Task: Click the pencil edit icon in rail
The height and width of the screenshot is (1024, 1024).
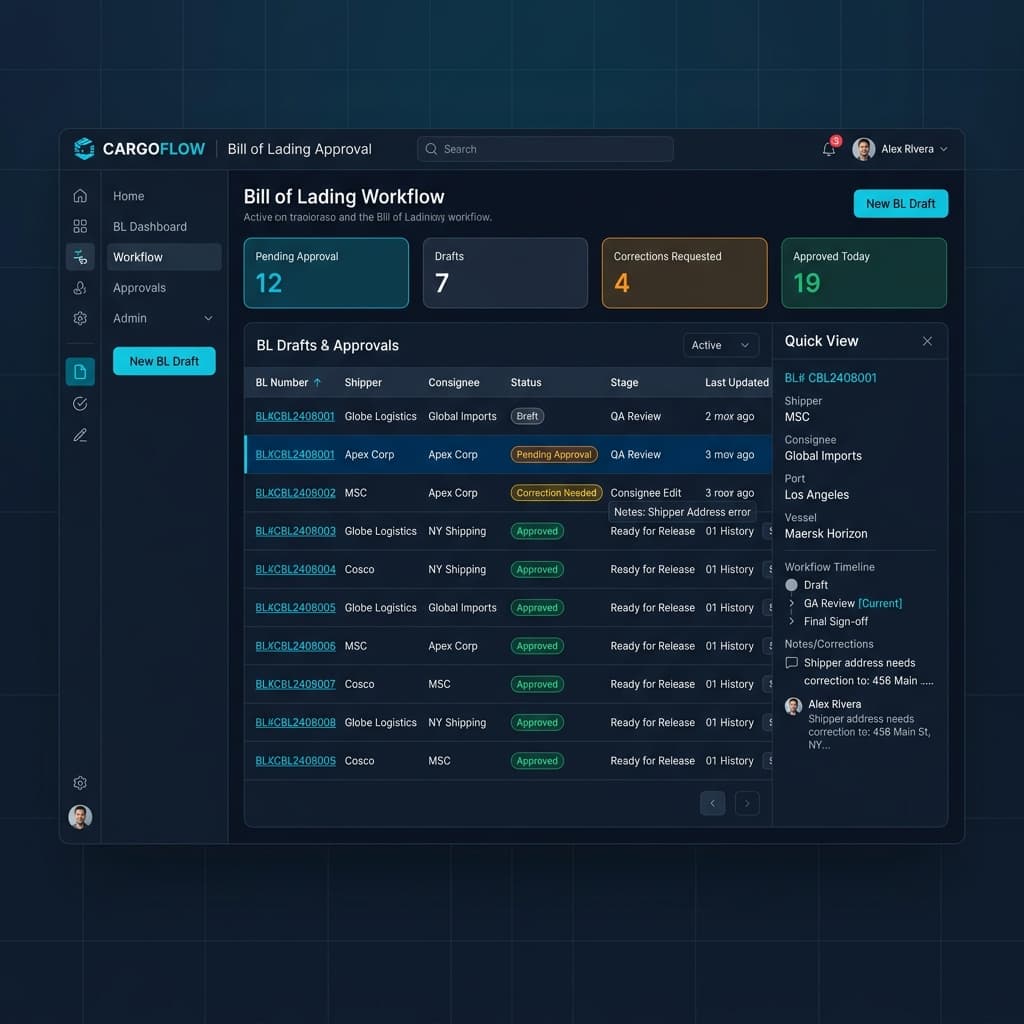Action: tap(80, 435)
